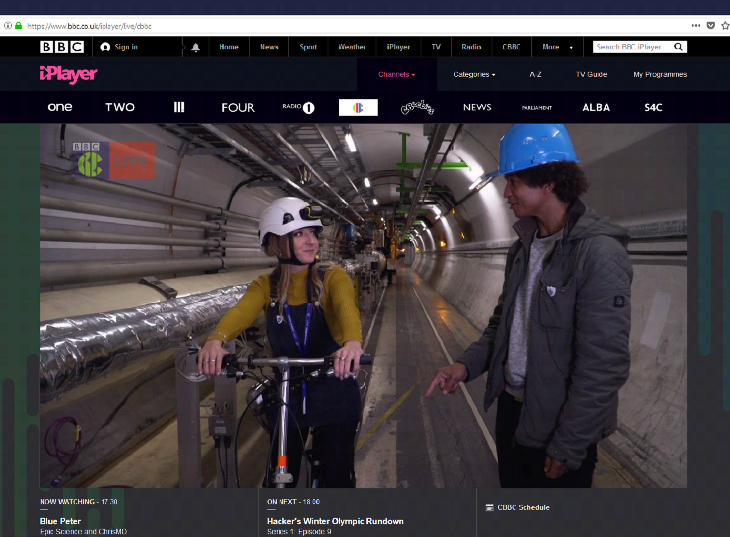Select the Radio 1 channel logo

tap(298, 108)
